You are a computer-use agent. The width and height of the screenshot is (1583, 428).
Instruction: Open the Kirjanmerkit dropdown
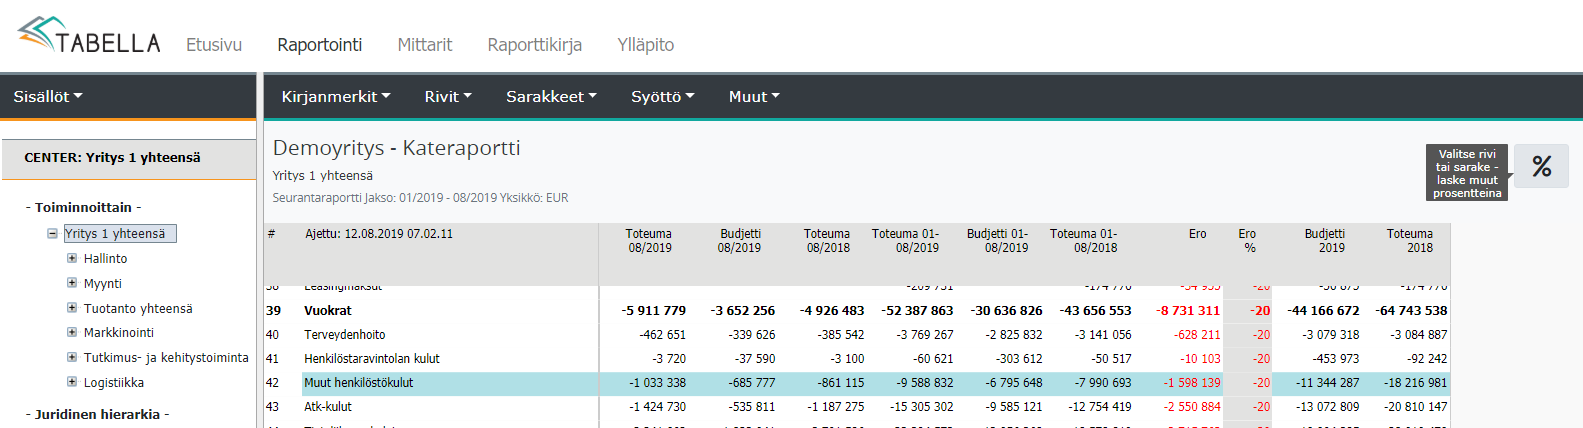(335, 97)
